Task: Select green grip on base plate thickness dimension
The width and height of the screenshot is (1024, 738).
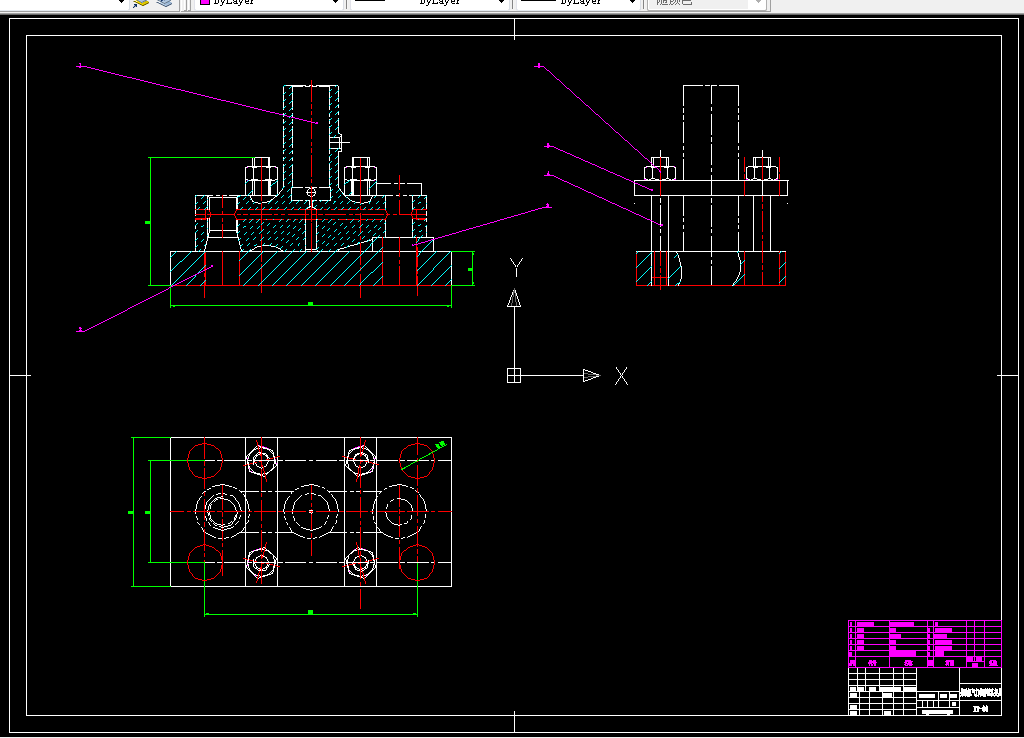Action: tap(471, 269)
